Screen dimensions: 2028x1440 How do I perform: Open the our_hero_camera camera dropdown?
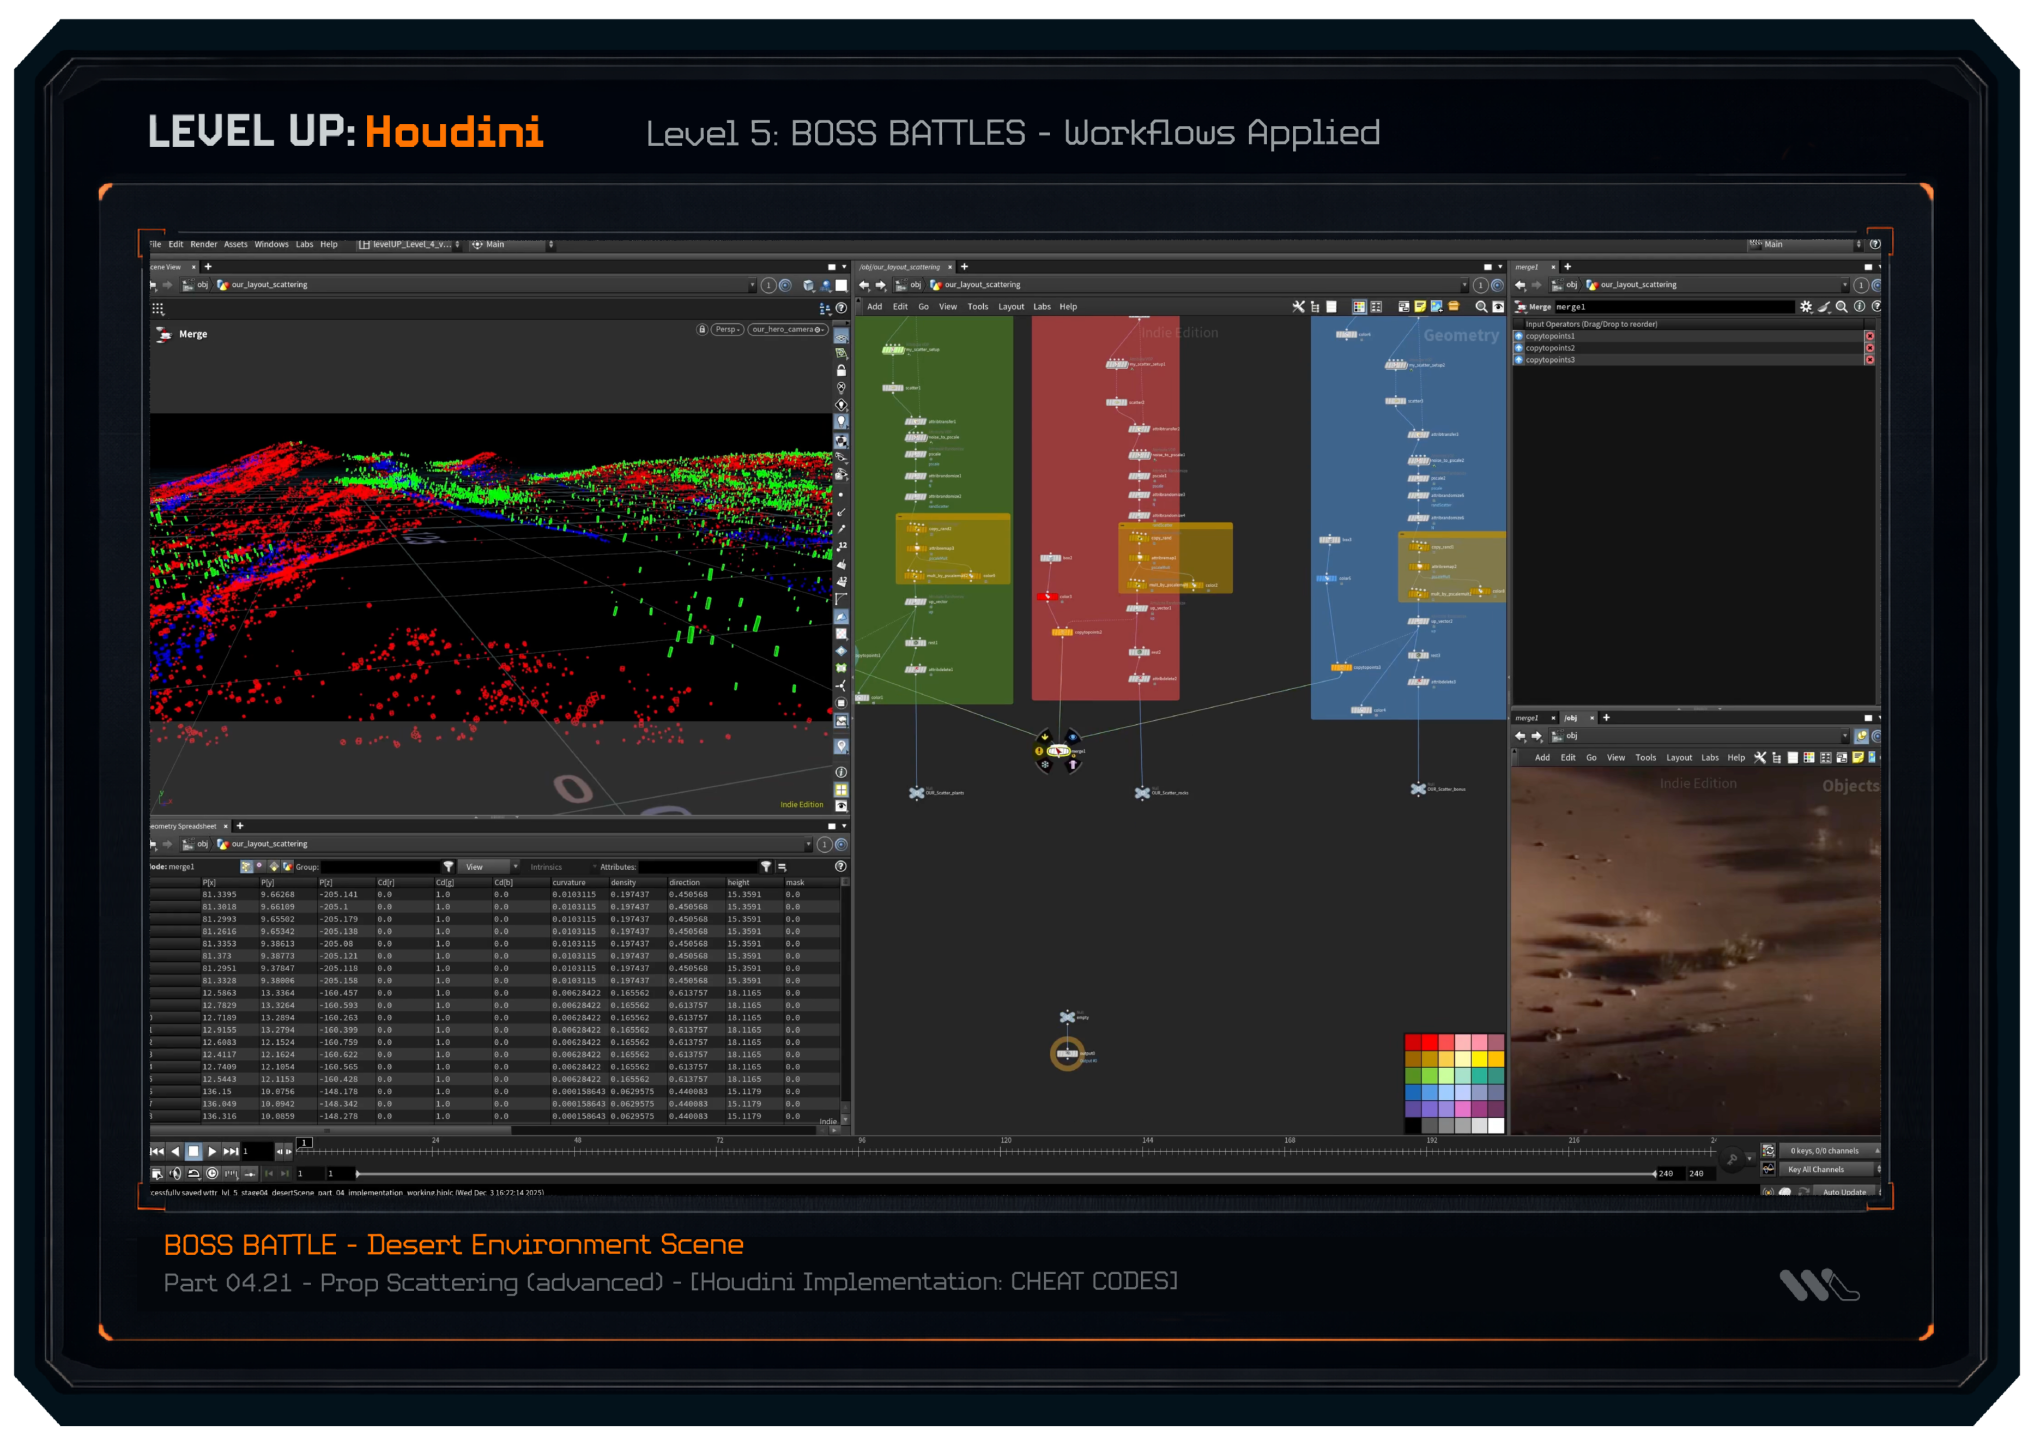click(787, 329)
